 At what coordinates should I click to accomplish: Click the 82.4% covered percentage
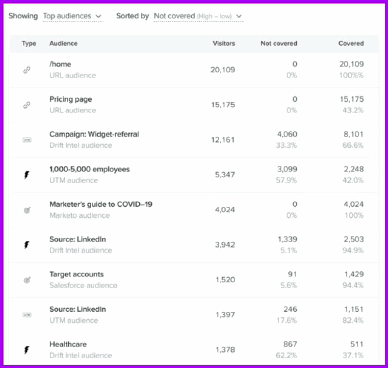[353, 320]
